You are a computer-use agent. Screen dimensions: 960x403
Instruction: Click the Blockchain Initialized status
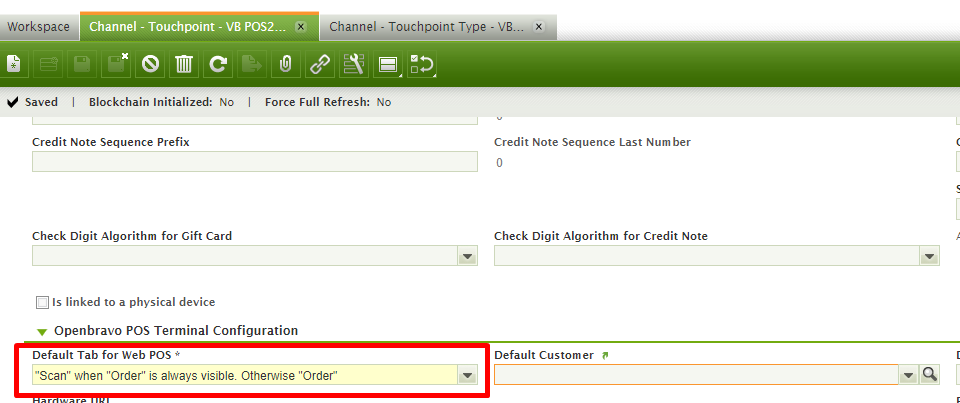click(x=161, y=102)
